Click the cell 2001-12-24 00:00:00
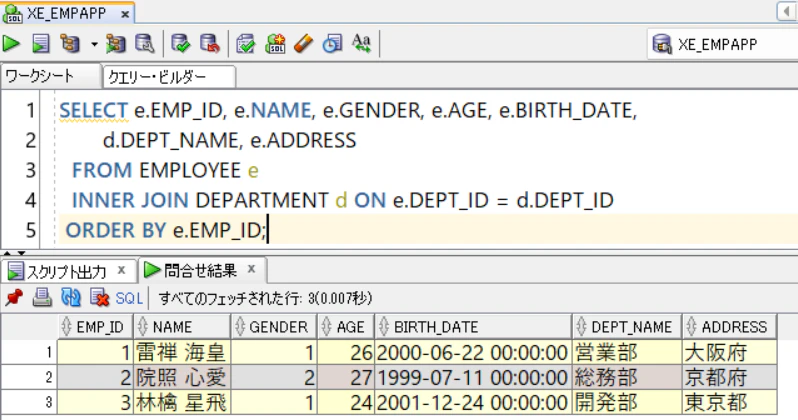 pos(473,402)
